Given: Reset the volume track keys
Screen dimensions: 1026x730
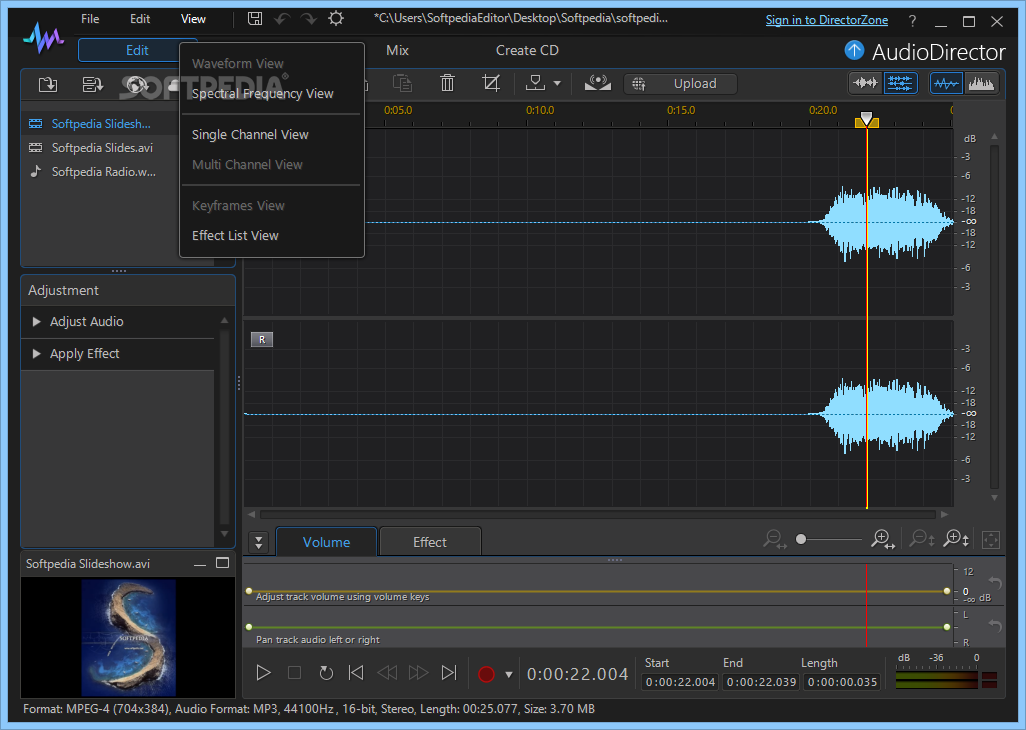Looking at the screenshot, I should 995,583.
